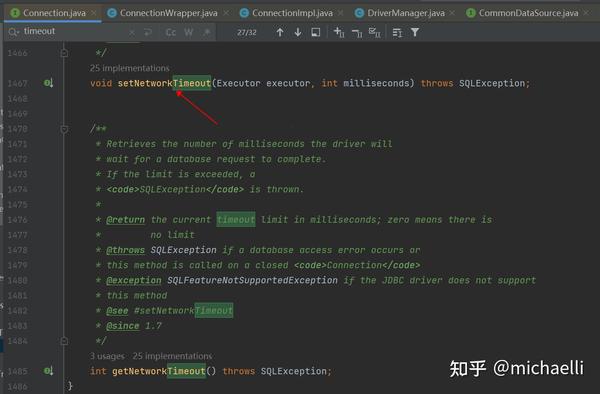Close the DriverManager.java tab

(453, 13)
